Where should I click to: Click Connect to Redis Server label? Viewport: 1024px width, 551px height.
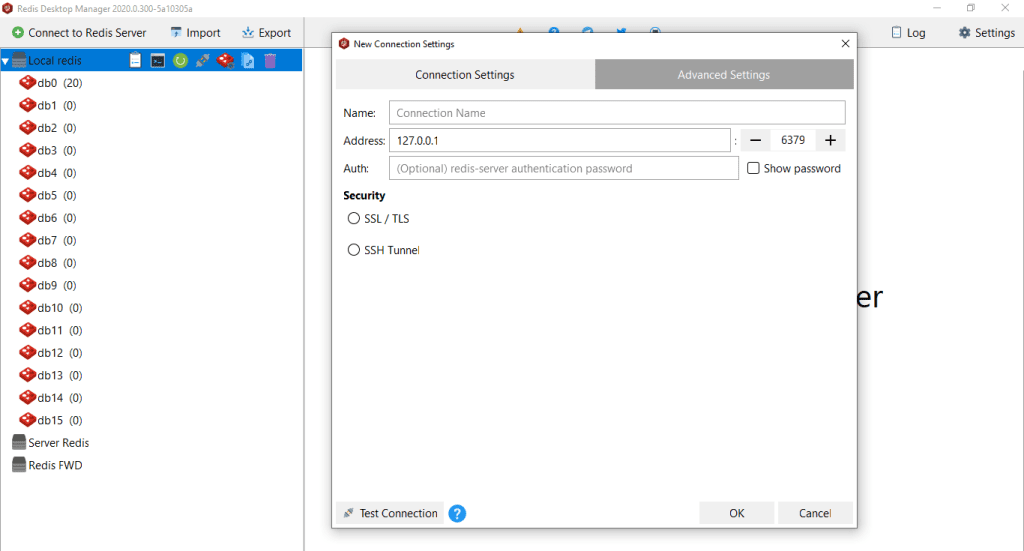pyautogui.click(x=87, y=33)
